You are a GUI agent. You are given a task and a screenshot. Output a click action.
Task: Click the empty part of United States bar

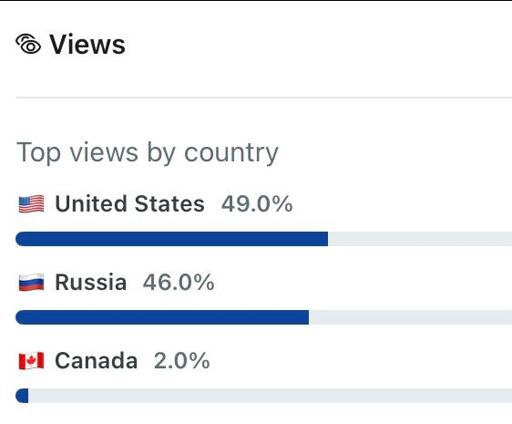click(x=420, y=239)
